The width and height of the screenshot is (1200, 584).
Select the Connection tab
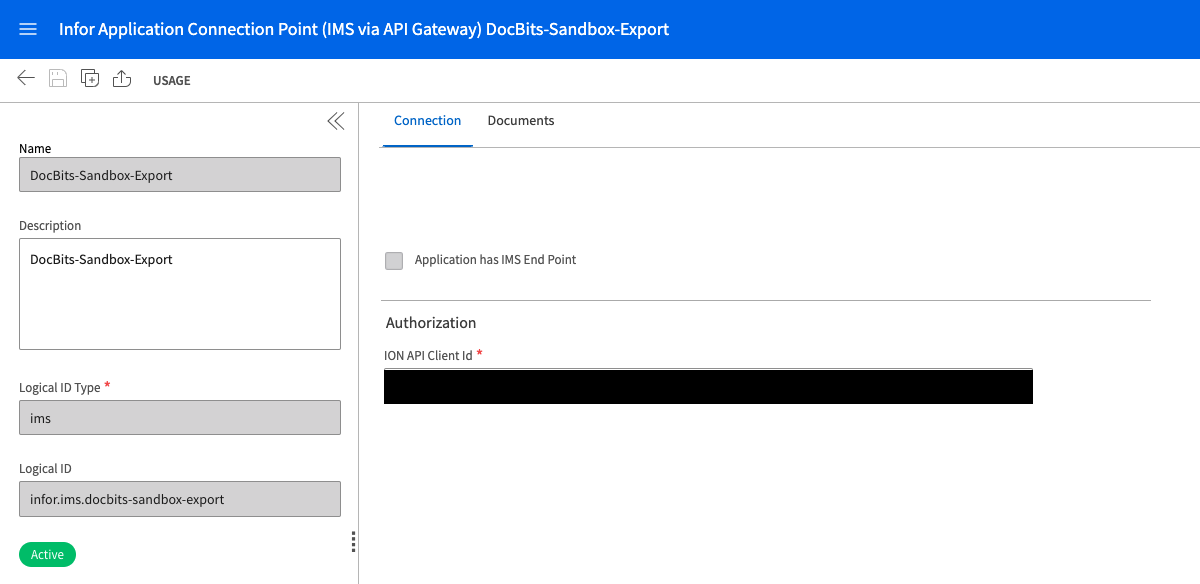click(427, 121)
